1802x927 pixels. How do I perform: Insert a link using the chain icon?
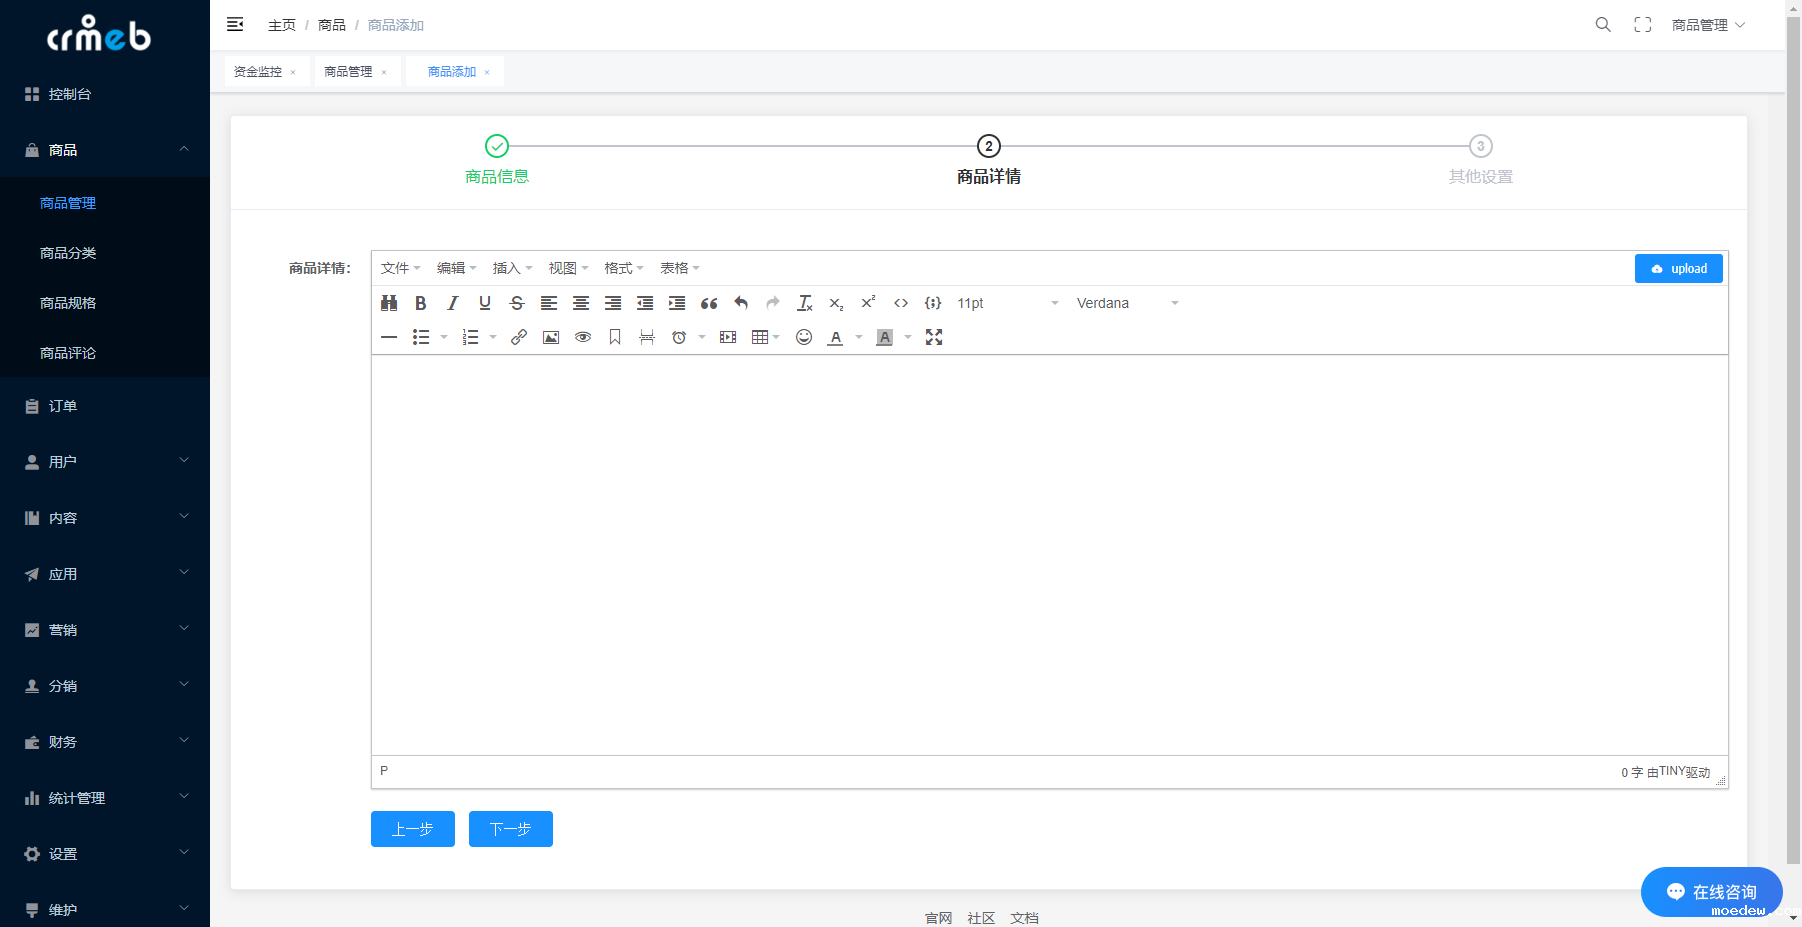(x=519, y=337)
